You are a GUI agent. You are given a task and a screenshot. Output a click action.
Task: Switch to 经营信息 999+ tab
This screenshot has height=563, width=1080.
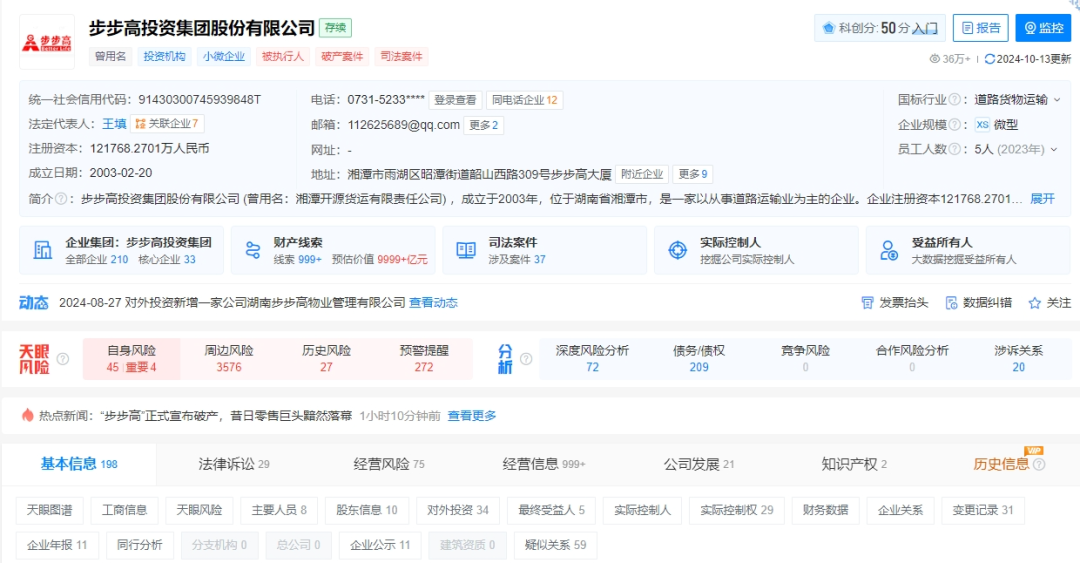tap(543, 464)
